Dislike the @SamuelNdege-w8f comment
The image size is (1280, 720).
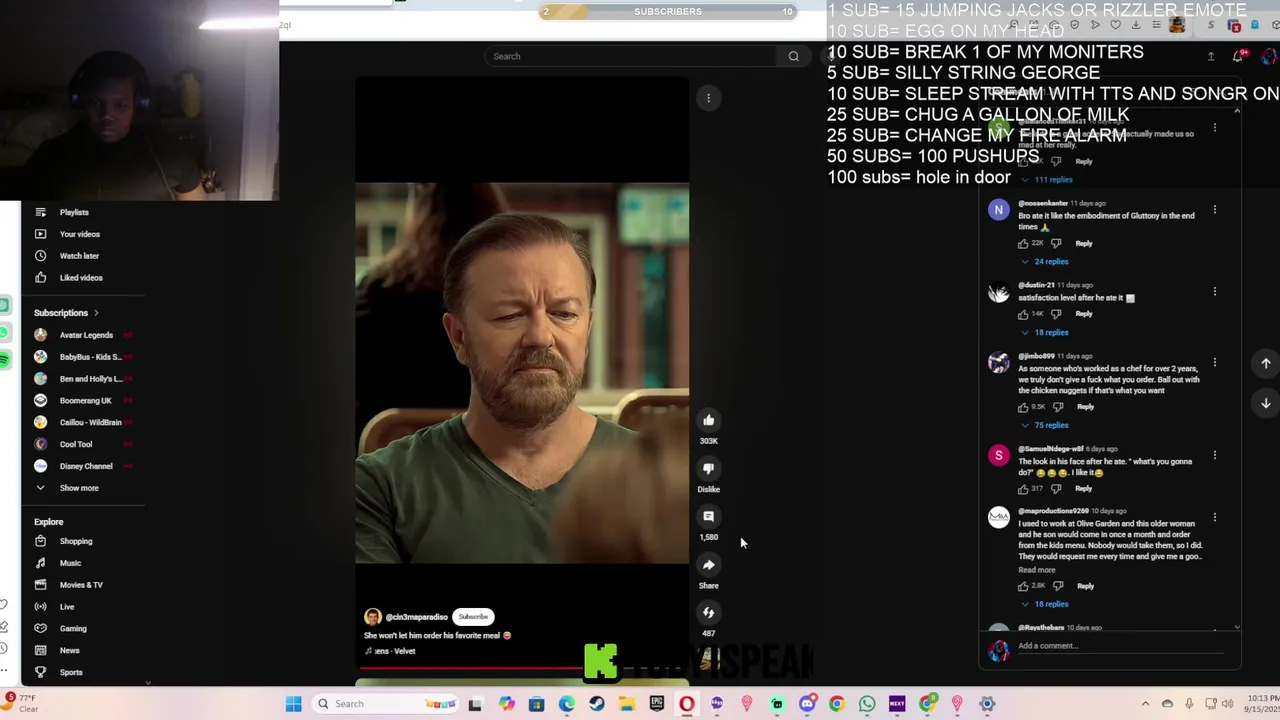(x=1056, y=489)
